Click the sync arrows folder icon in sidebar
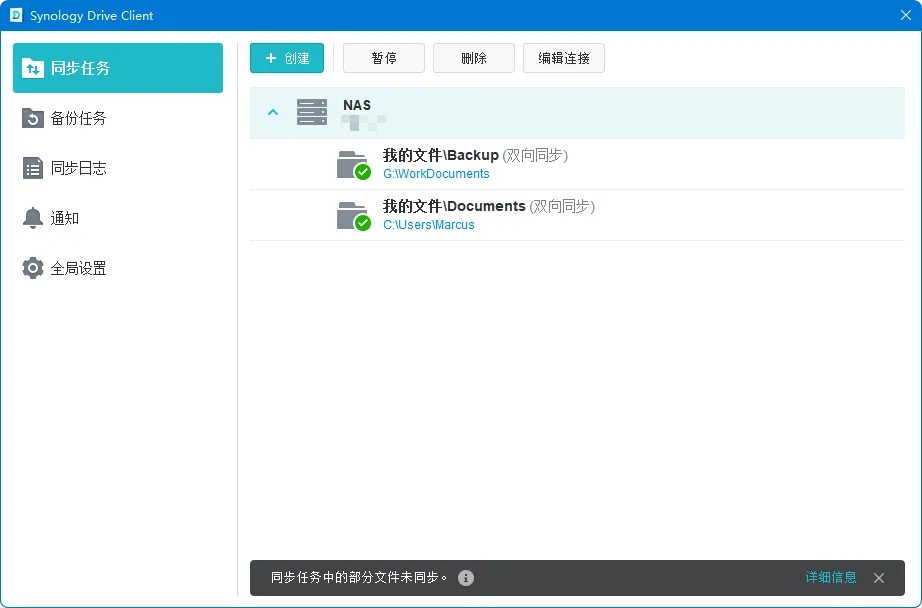The height and width of the screenshot is (608, 922). tap(32, 68)
